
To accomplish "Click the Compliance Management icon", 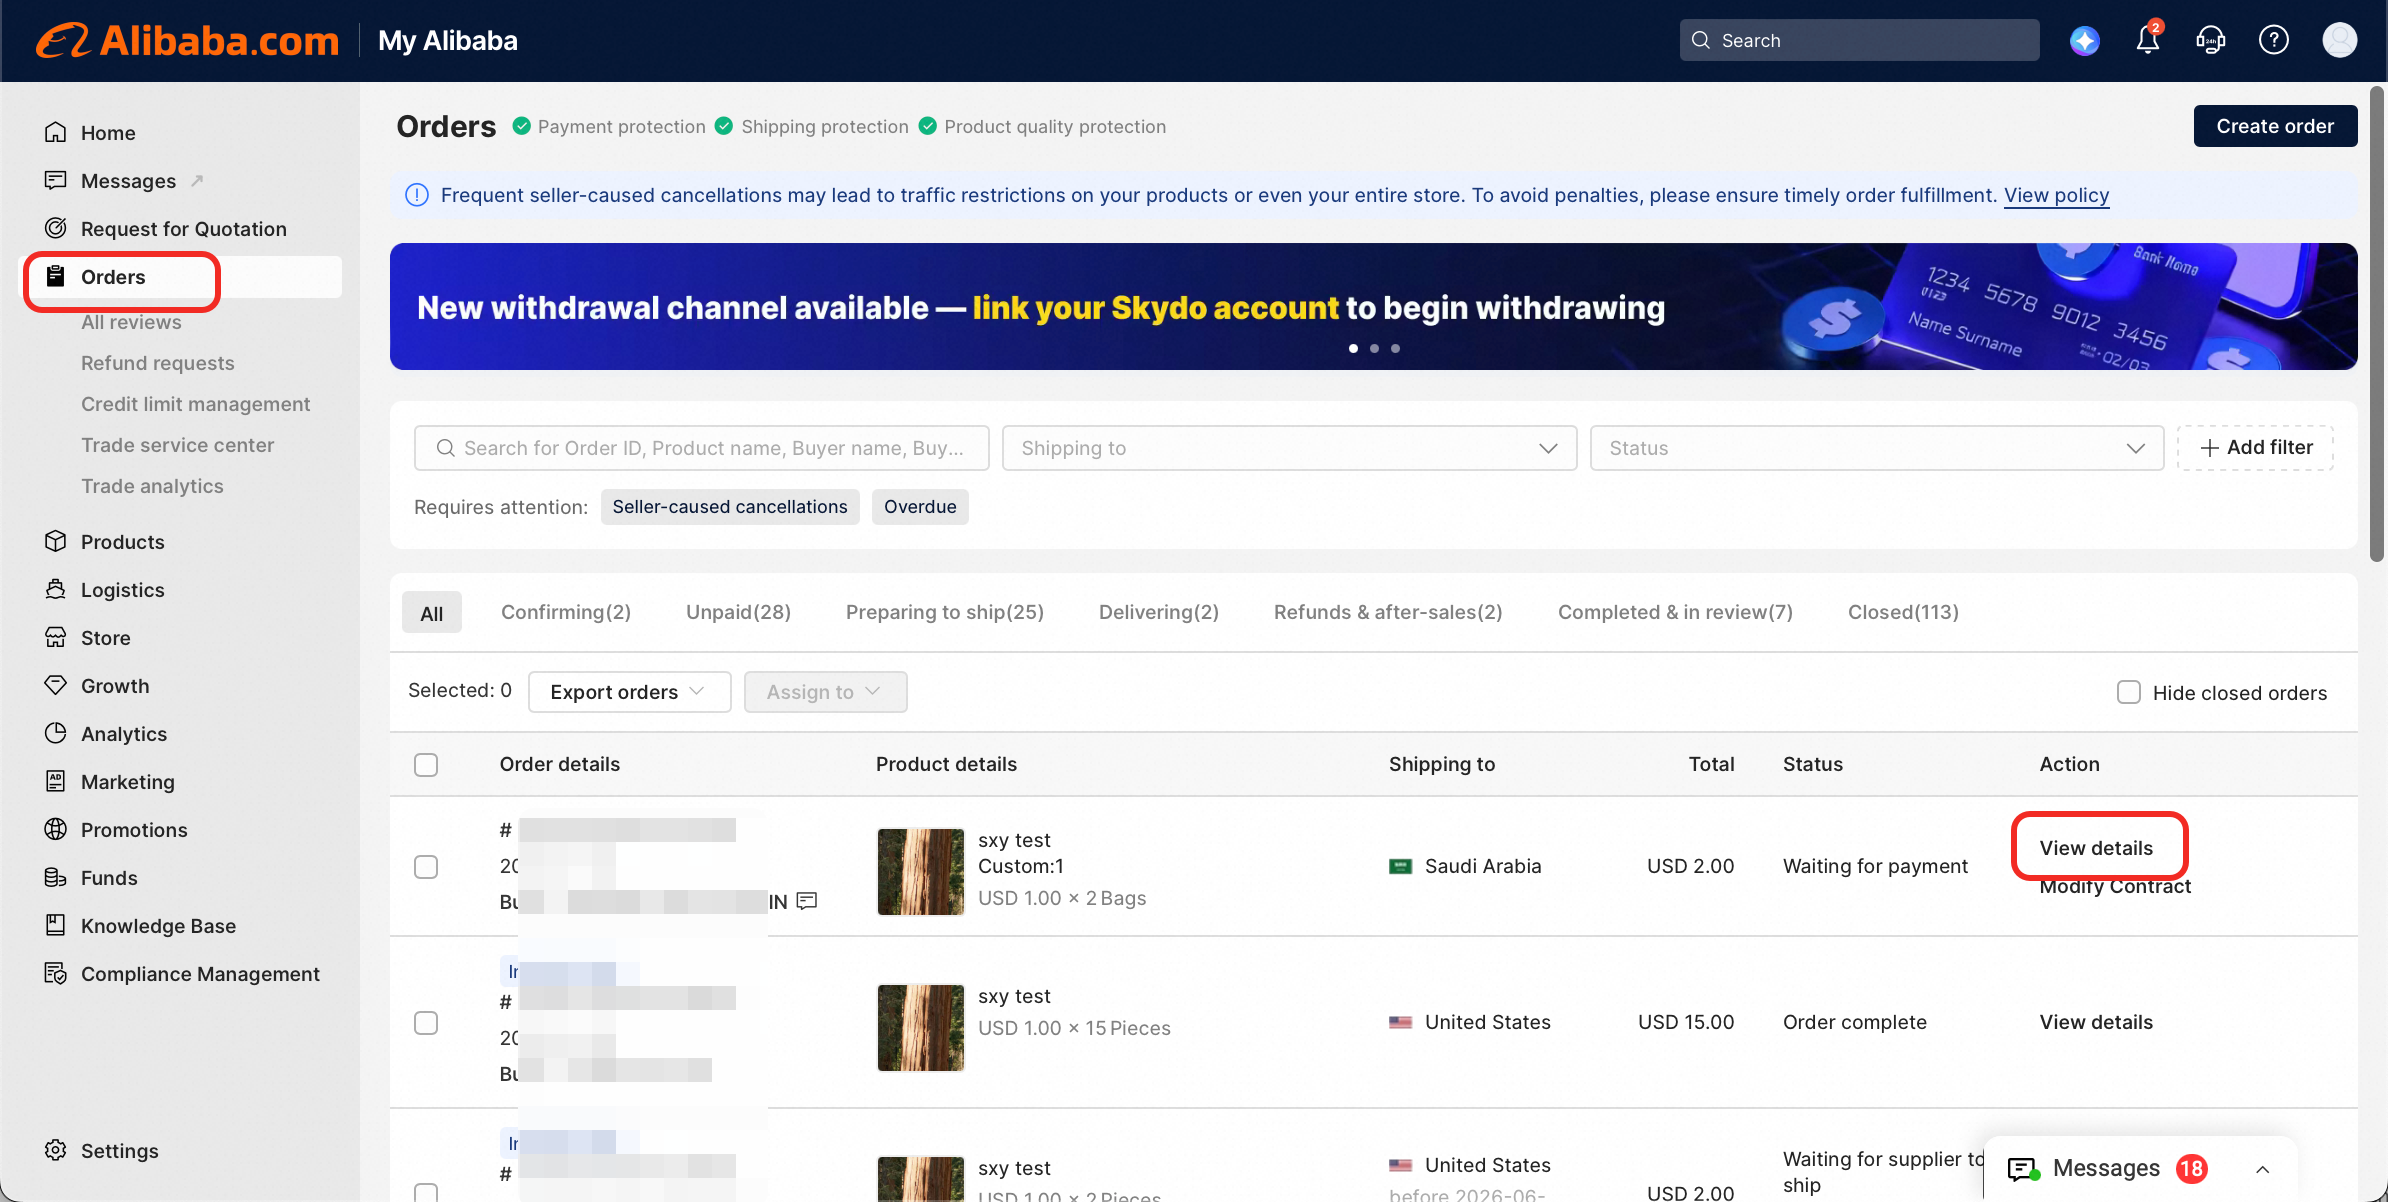I will coord(56,974).
